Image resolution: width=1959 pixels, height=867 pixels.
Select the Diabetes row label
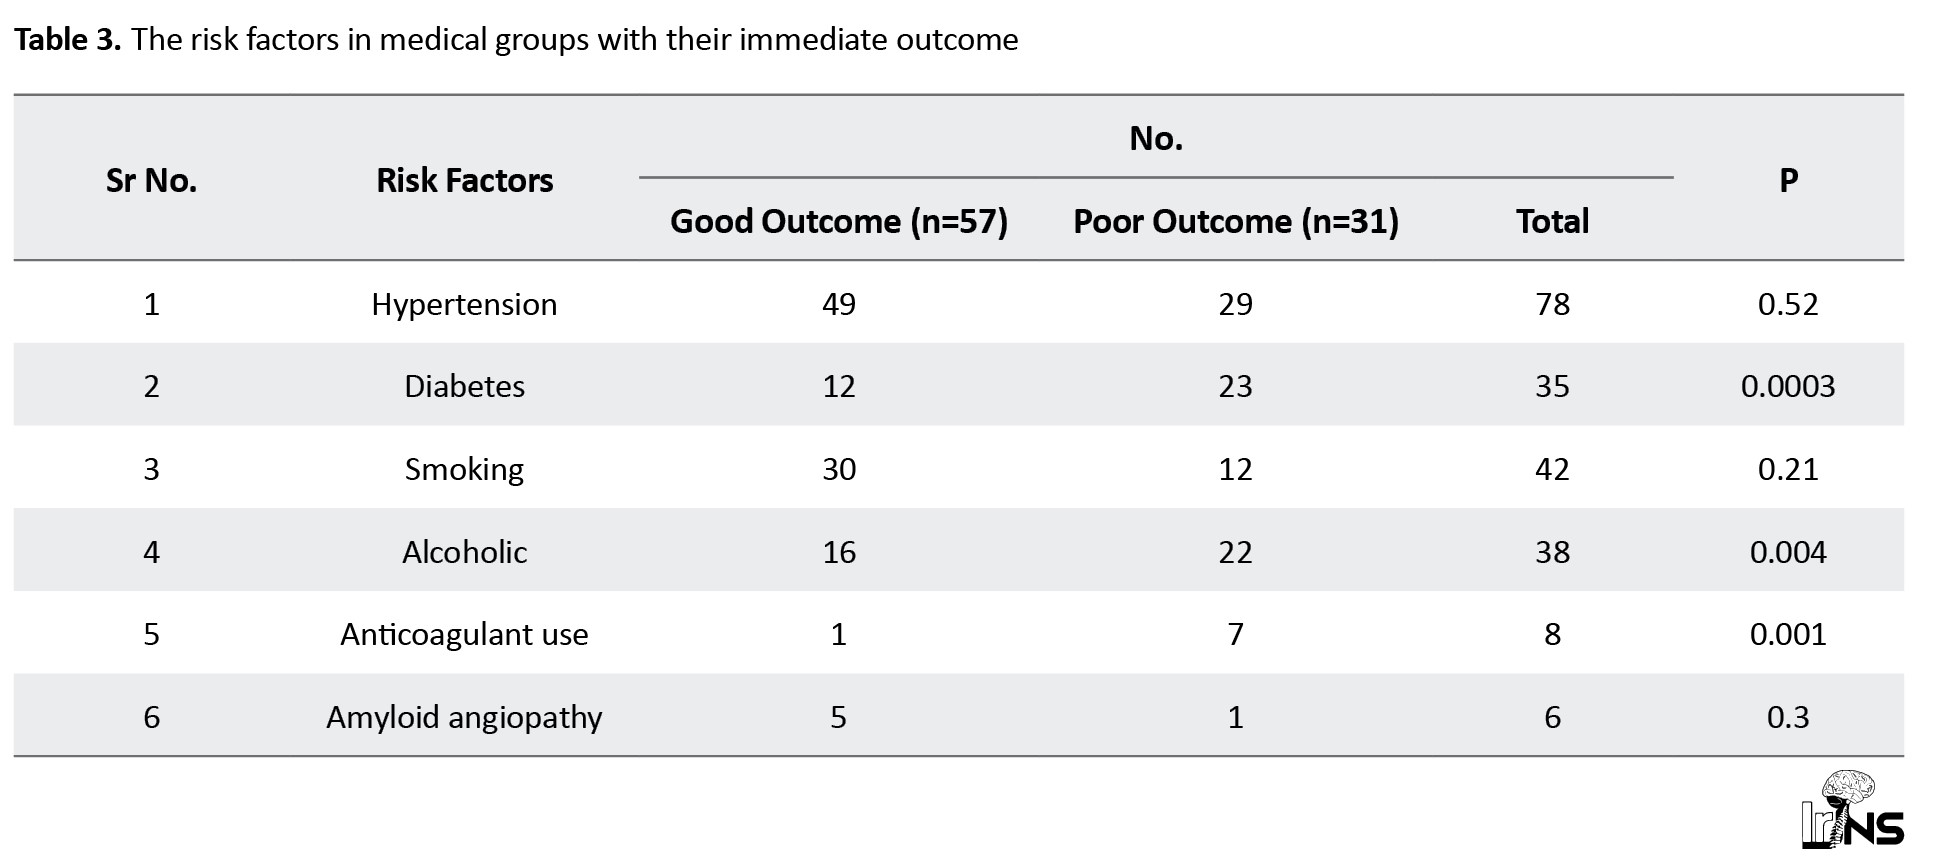(464, 386)
